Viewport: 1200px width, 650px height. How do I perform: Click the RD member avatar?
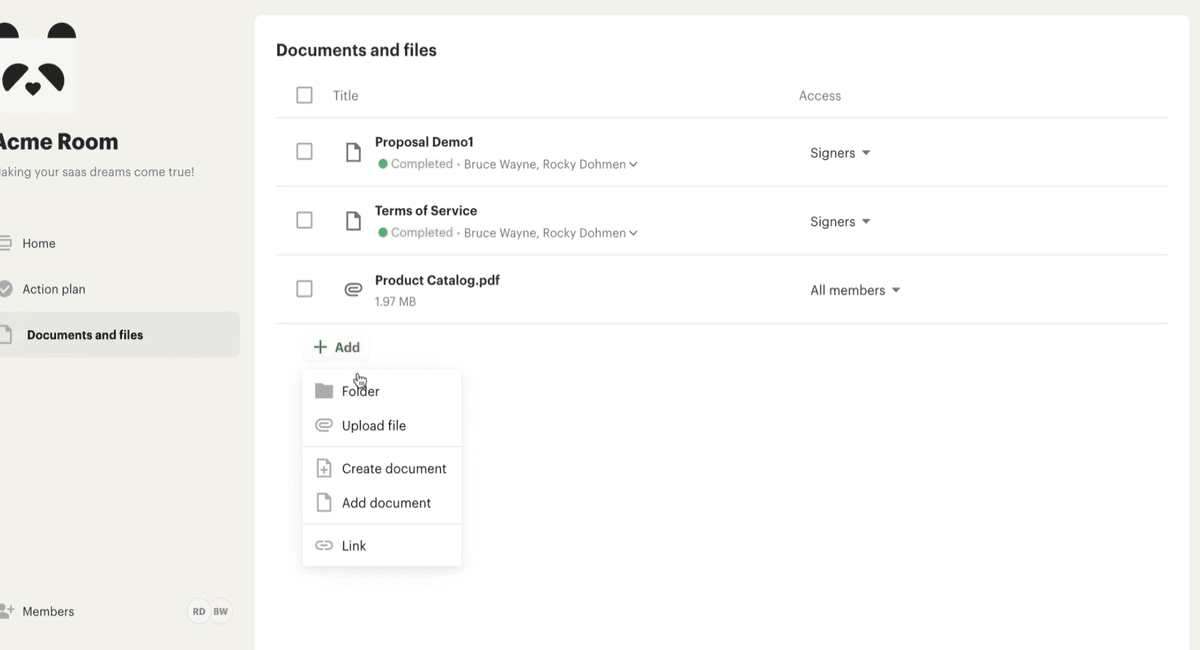(x=199, y=611)
